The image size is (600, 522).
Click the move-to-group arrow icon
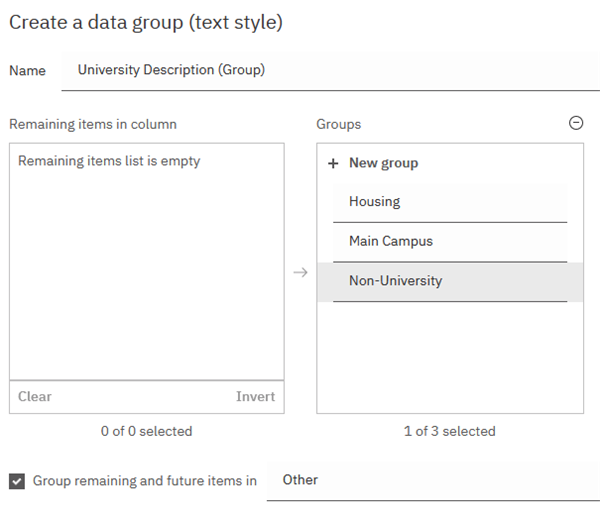300,272
